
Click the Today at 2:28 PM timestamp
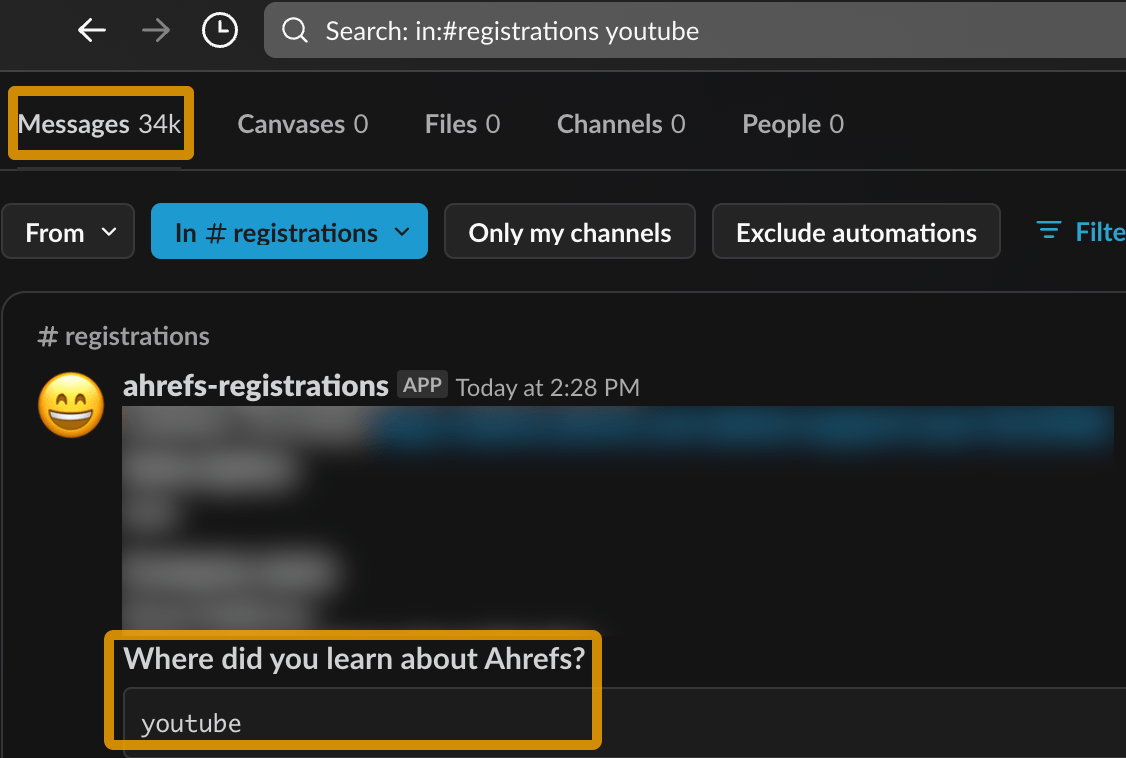click(547, 388)
